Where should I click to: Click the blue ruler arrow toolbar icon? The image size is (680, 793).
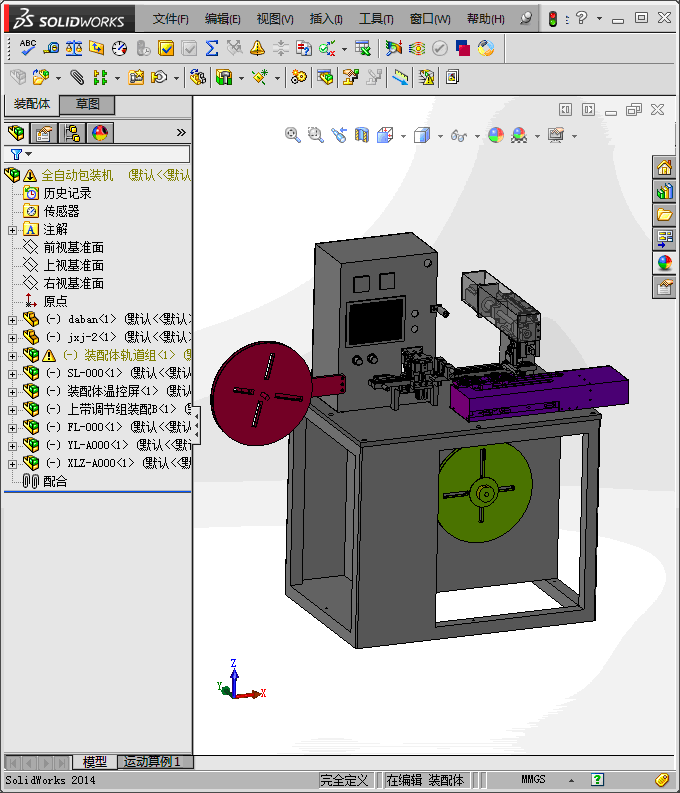[x=400, y=77]
